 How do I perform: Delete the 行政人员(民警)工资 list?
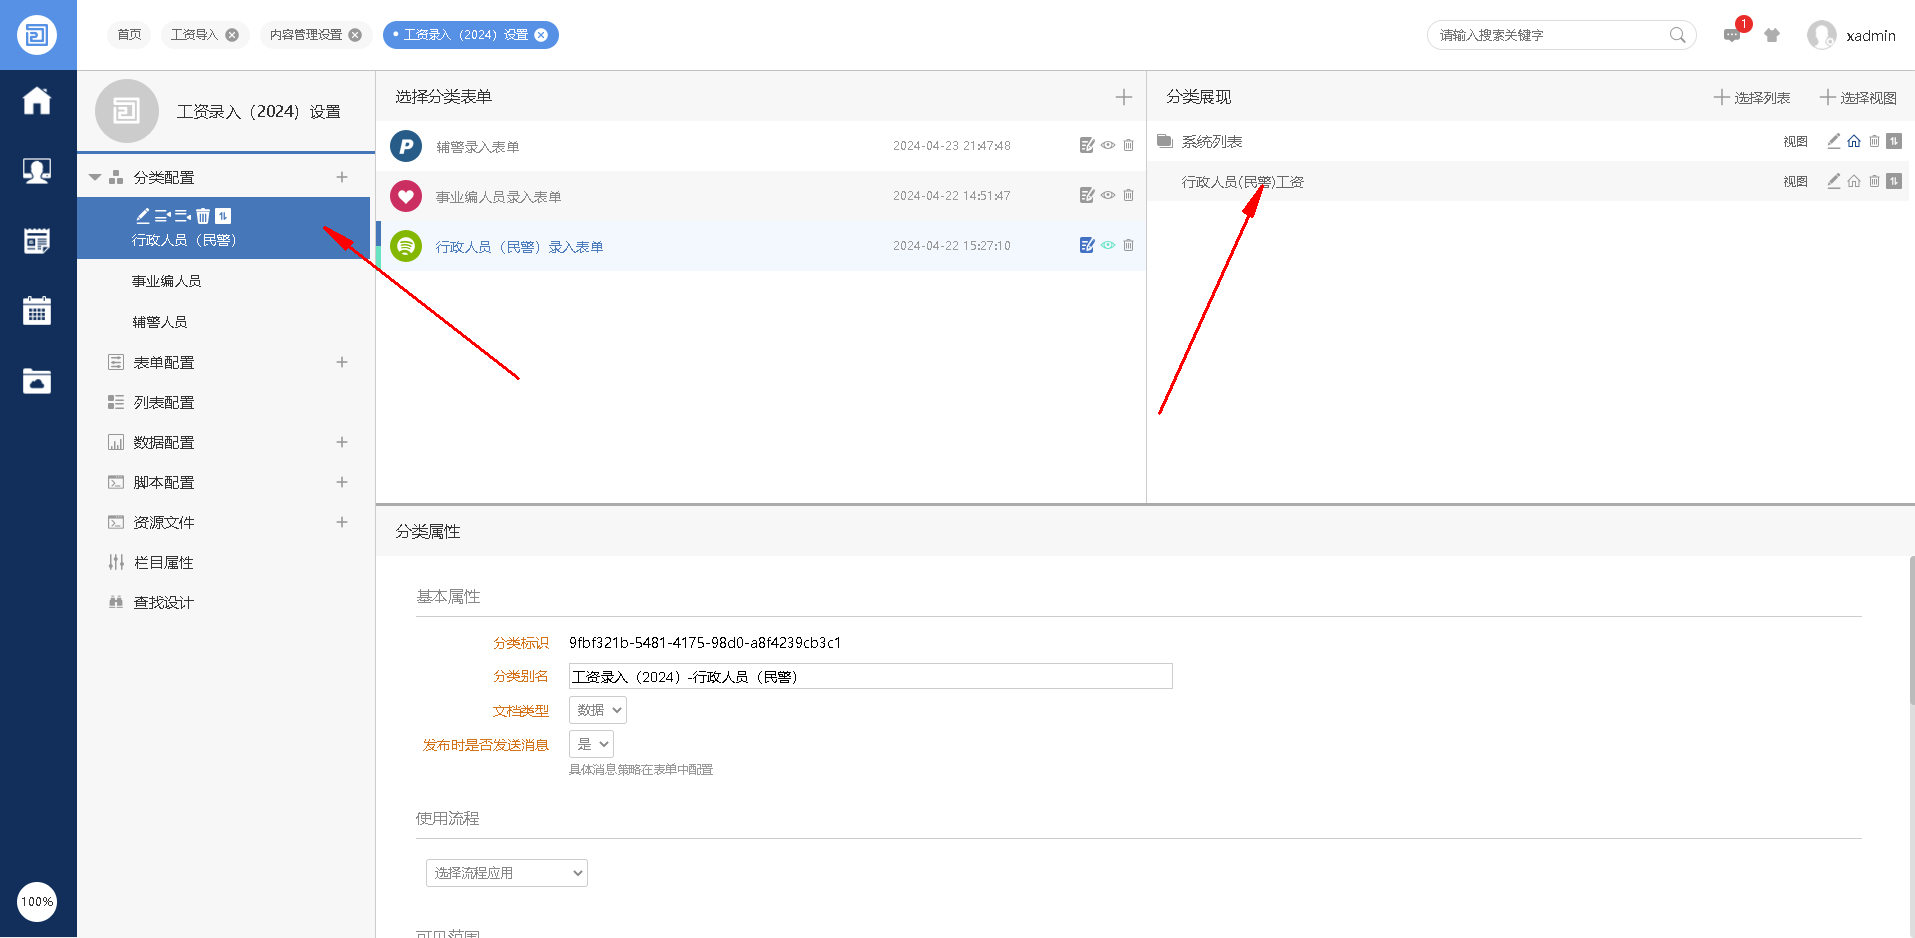1874,181
